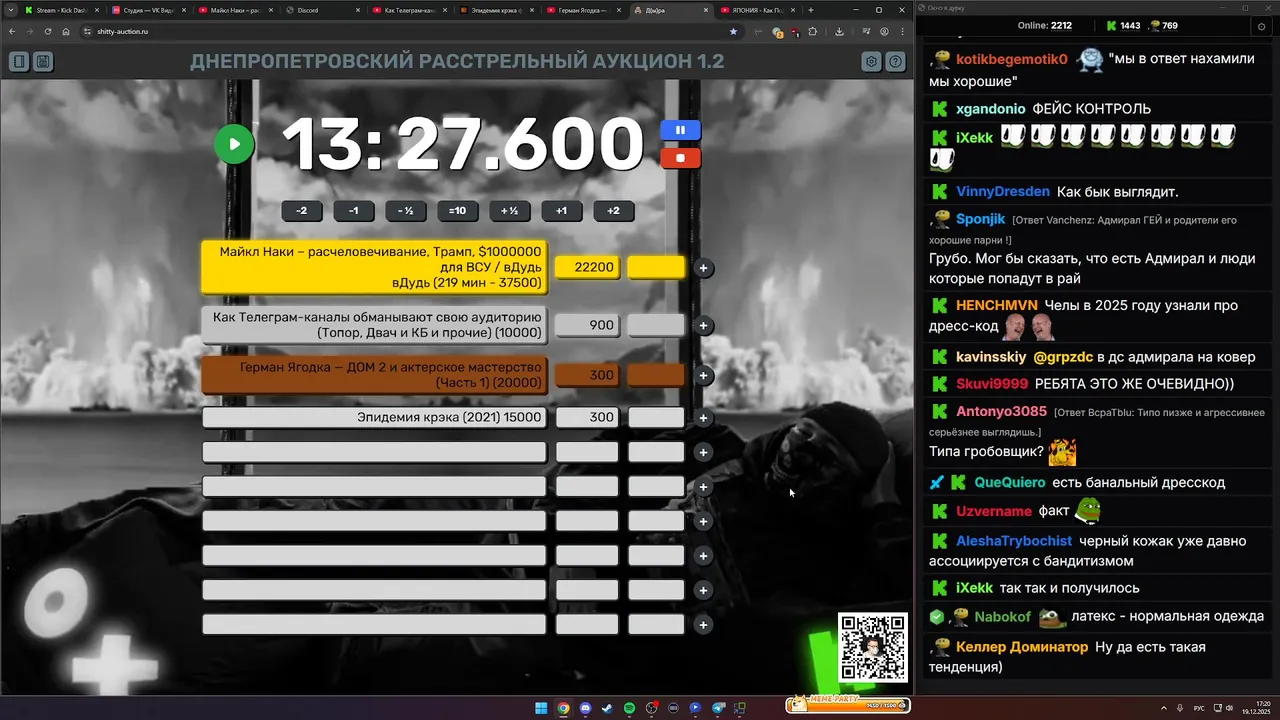
Task: Subtract half a minute with -½ button
Action: coord(405,211)
